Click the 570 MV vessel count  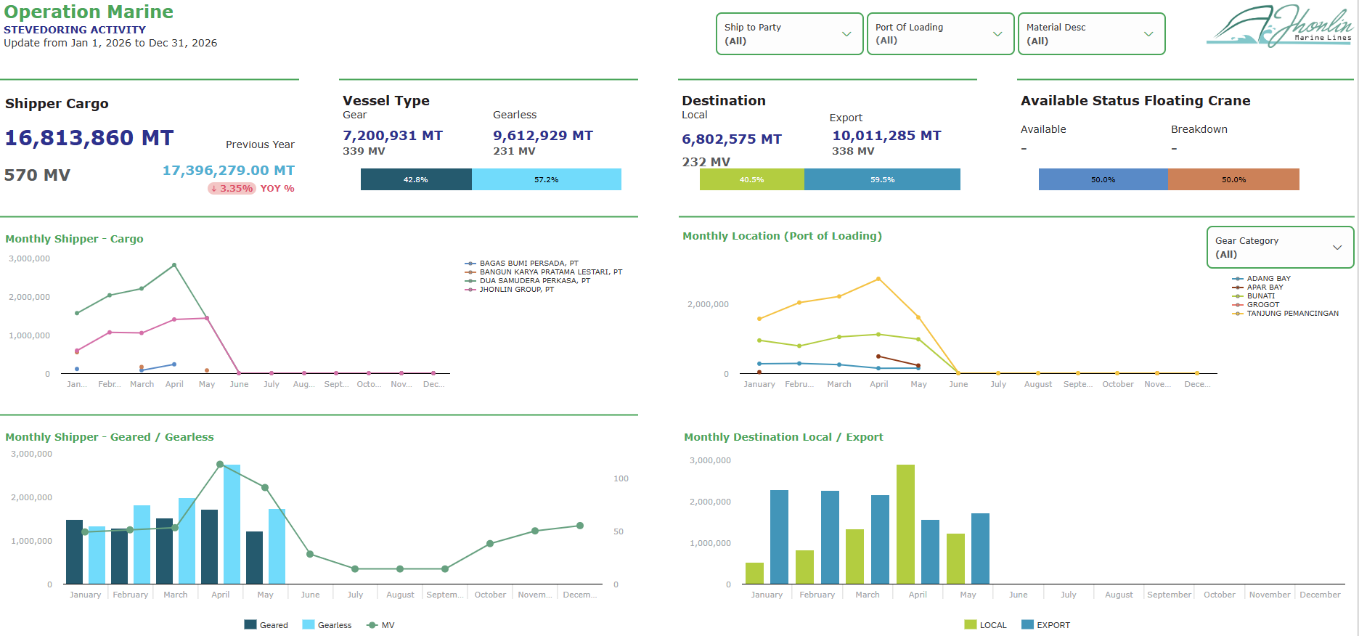[x=37, y=175]
